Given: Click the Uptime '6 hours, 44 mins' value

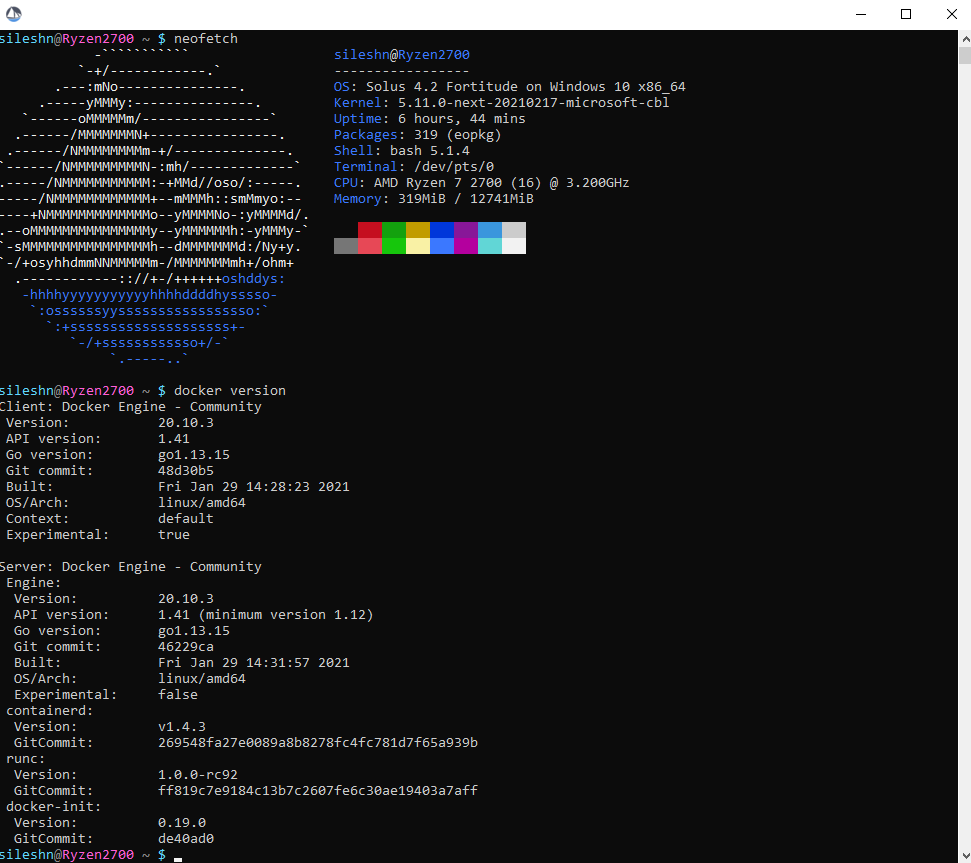Looking at the screenshot, I should pos(462,119).
